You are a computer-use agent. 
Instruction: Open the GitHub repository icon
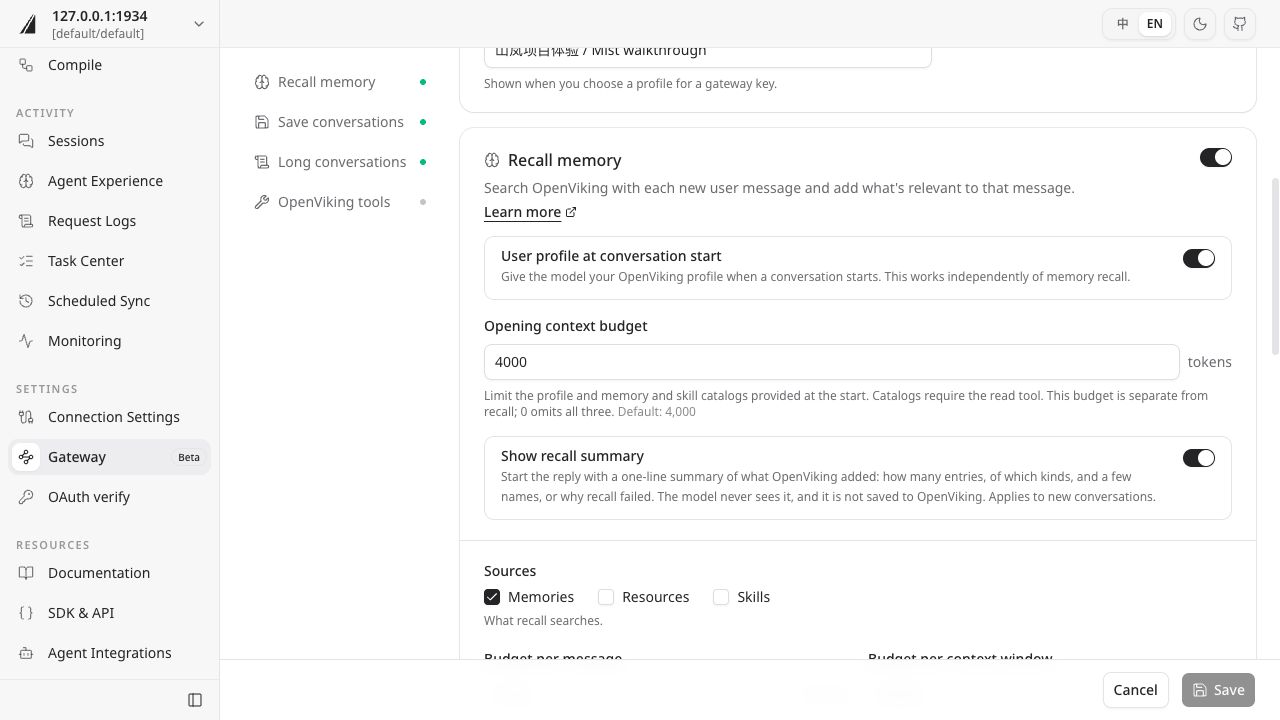point(1240,24)
